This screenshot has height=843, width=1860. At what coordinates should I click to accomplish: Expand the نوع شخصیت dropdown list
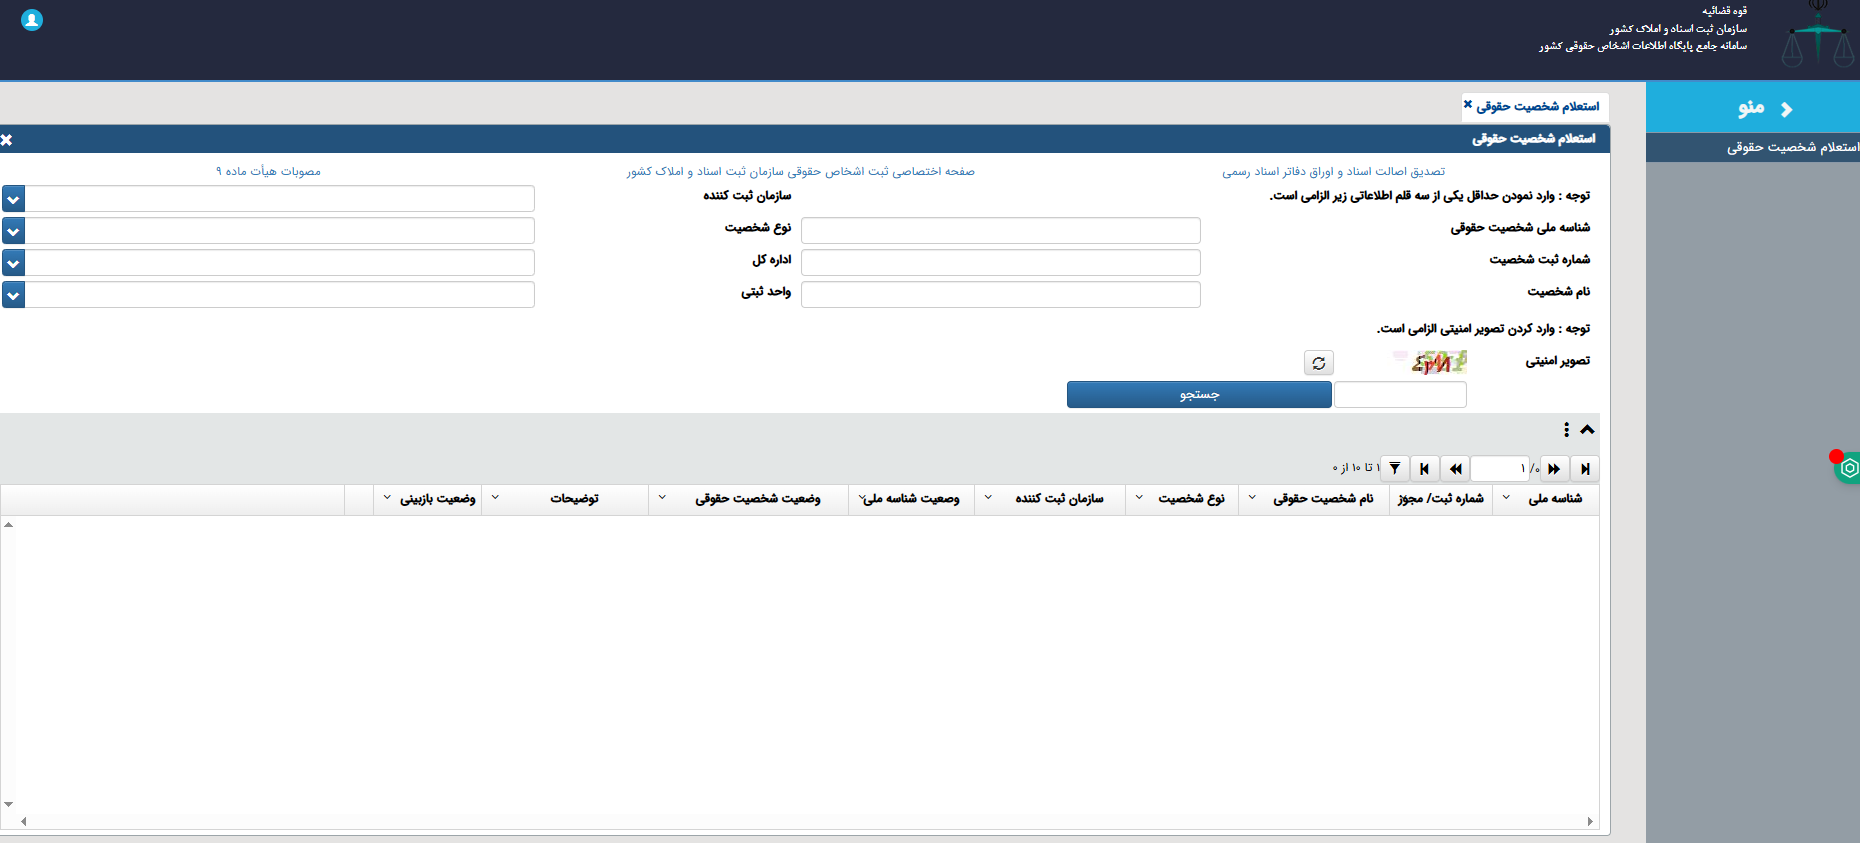pyautogui.click(x=13, y=231)
